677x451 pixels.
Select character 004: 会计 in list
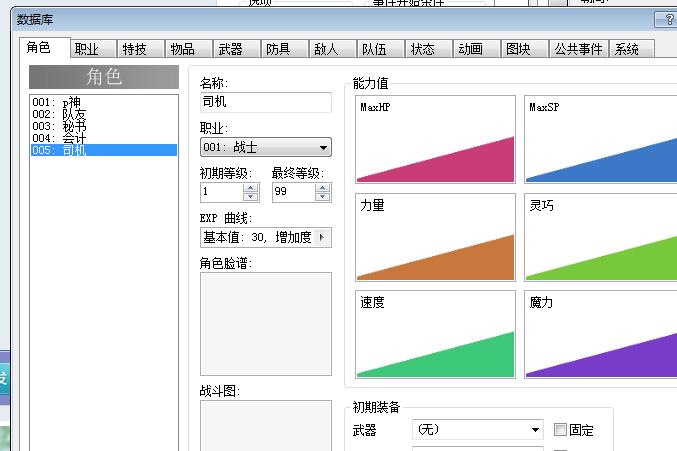coord(104,139)
